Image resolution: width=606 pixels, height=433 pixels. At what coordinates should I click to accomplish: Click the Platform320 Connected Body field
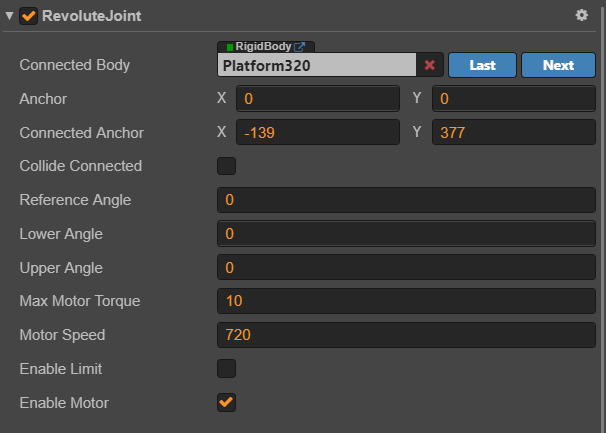(316, 65)
